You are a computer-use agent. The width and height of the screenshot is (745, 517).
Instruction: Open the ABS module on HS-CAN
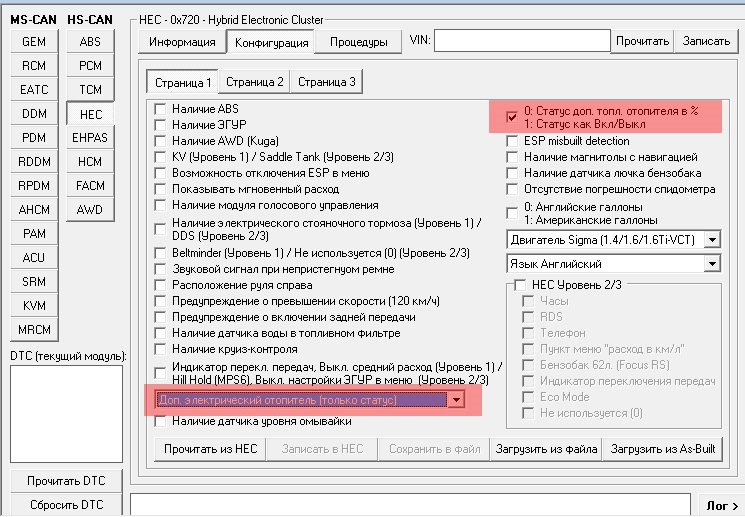click(90, 41)
